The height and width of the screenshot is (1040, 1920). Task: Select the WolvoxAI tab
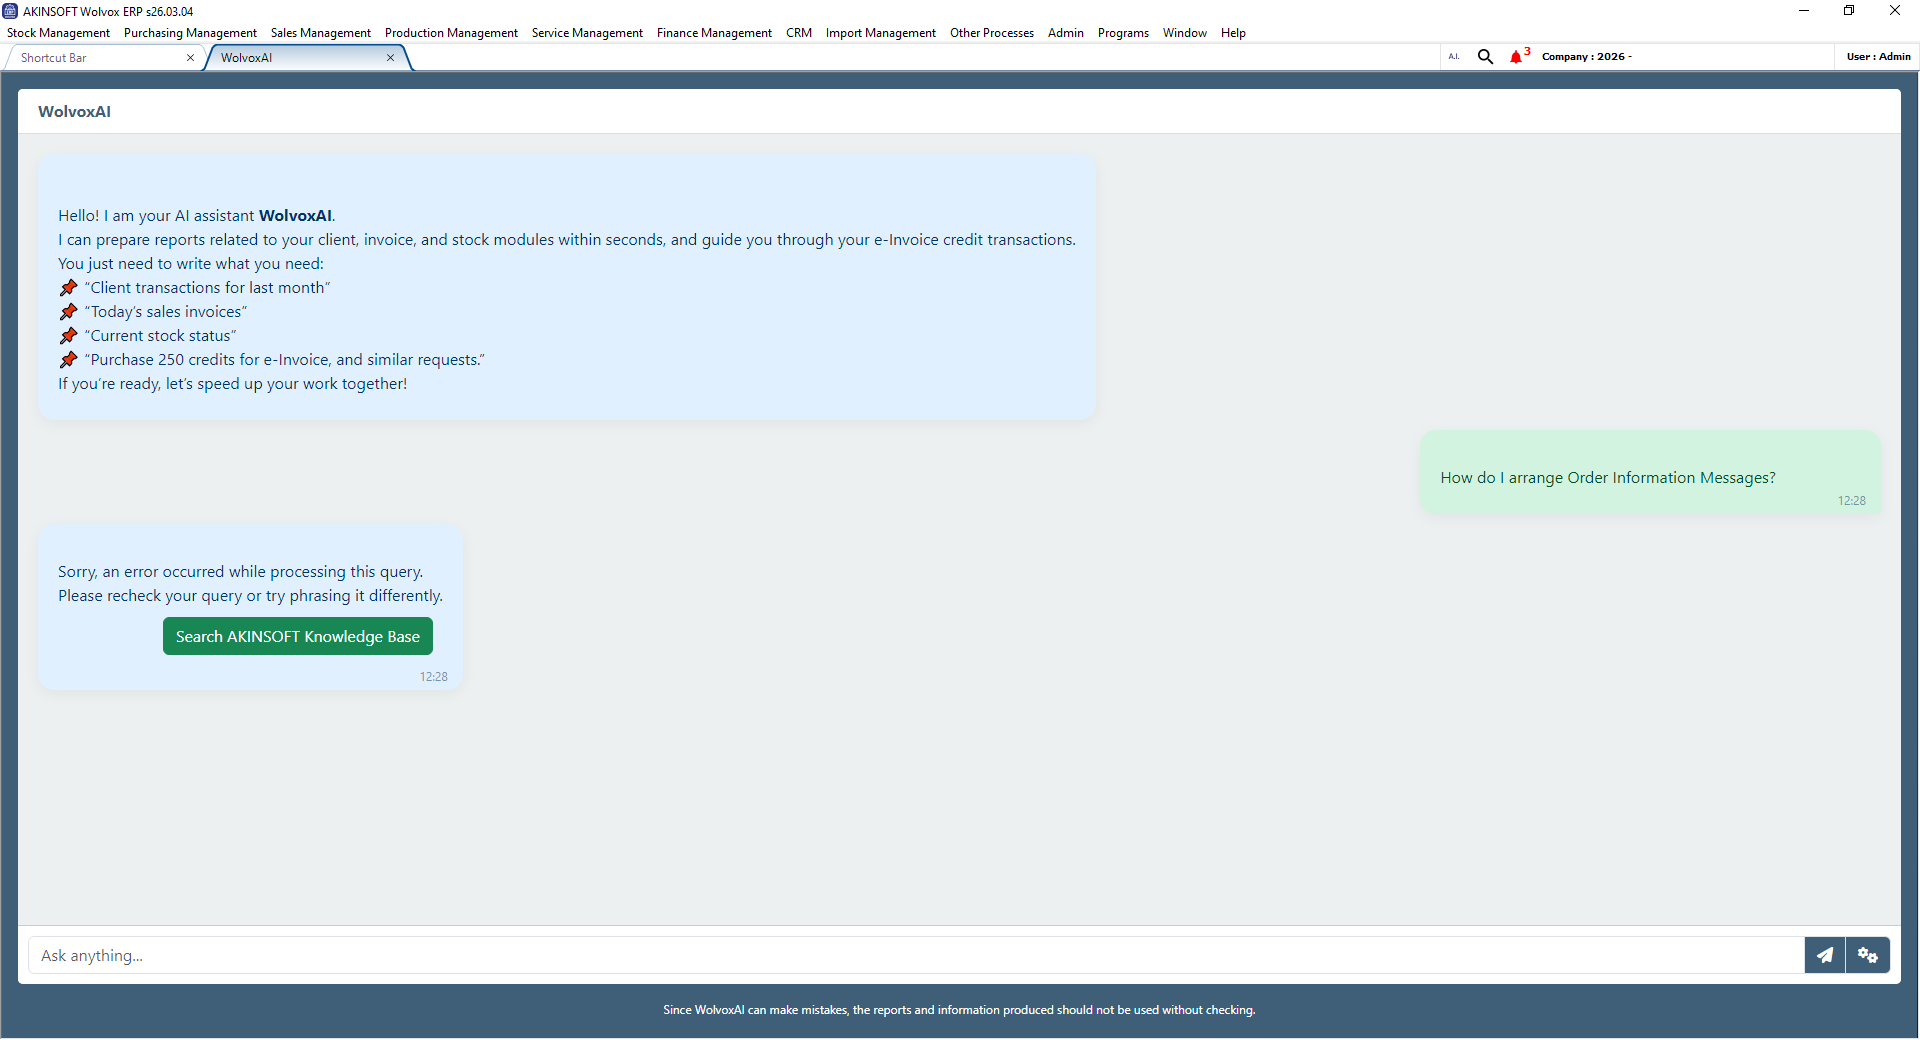246,58
